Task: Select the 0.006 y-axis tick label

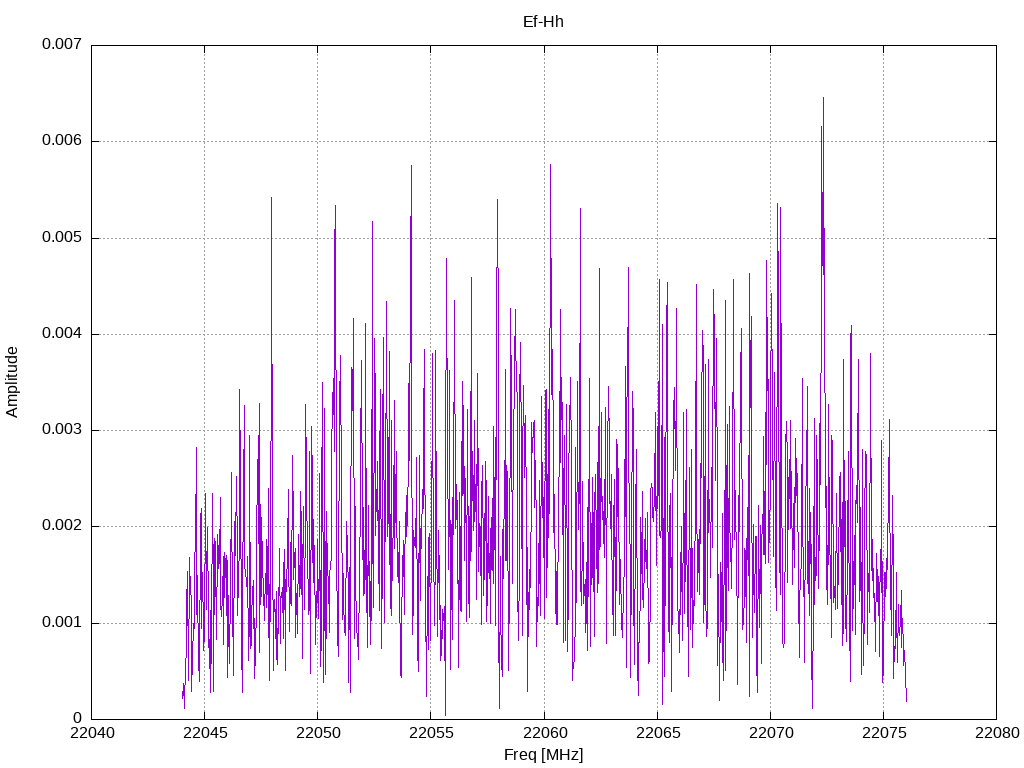Action: coord(62,141)
